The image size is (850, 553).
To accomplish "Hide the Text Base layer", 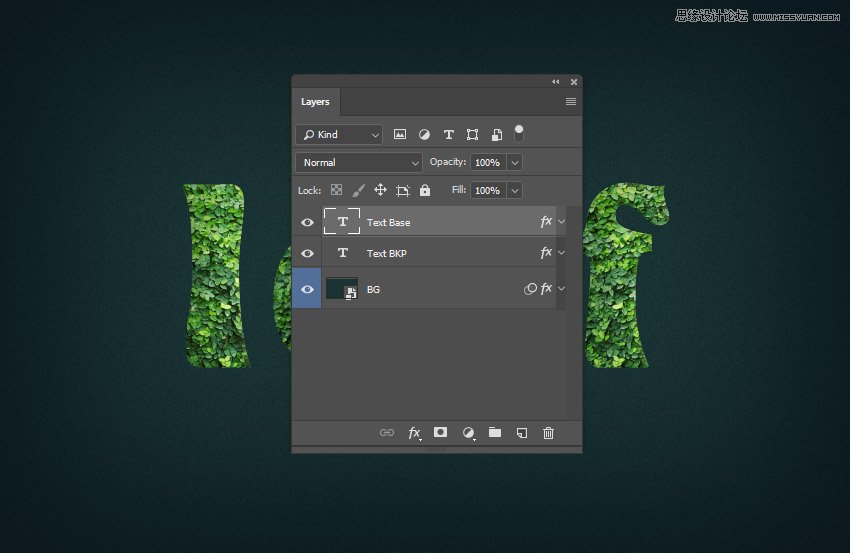I will click(307, 222).
